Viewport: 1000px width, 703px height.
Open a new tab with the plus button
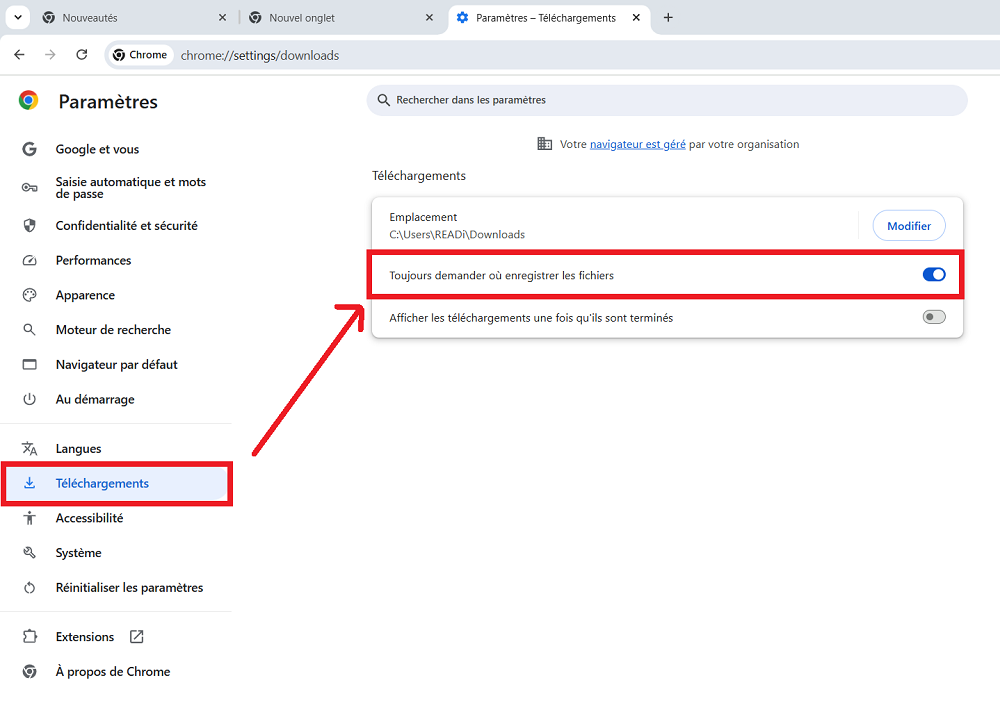point(668,18)
